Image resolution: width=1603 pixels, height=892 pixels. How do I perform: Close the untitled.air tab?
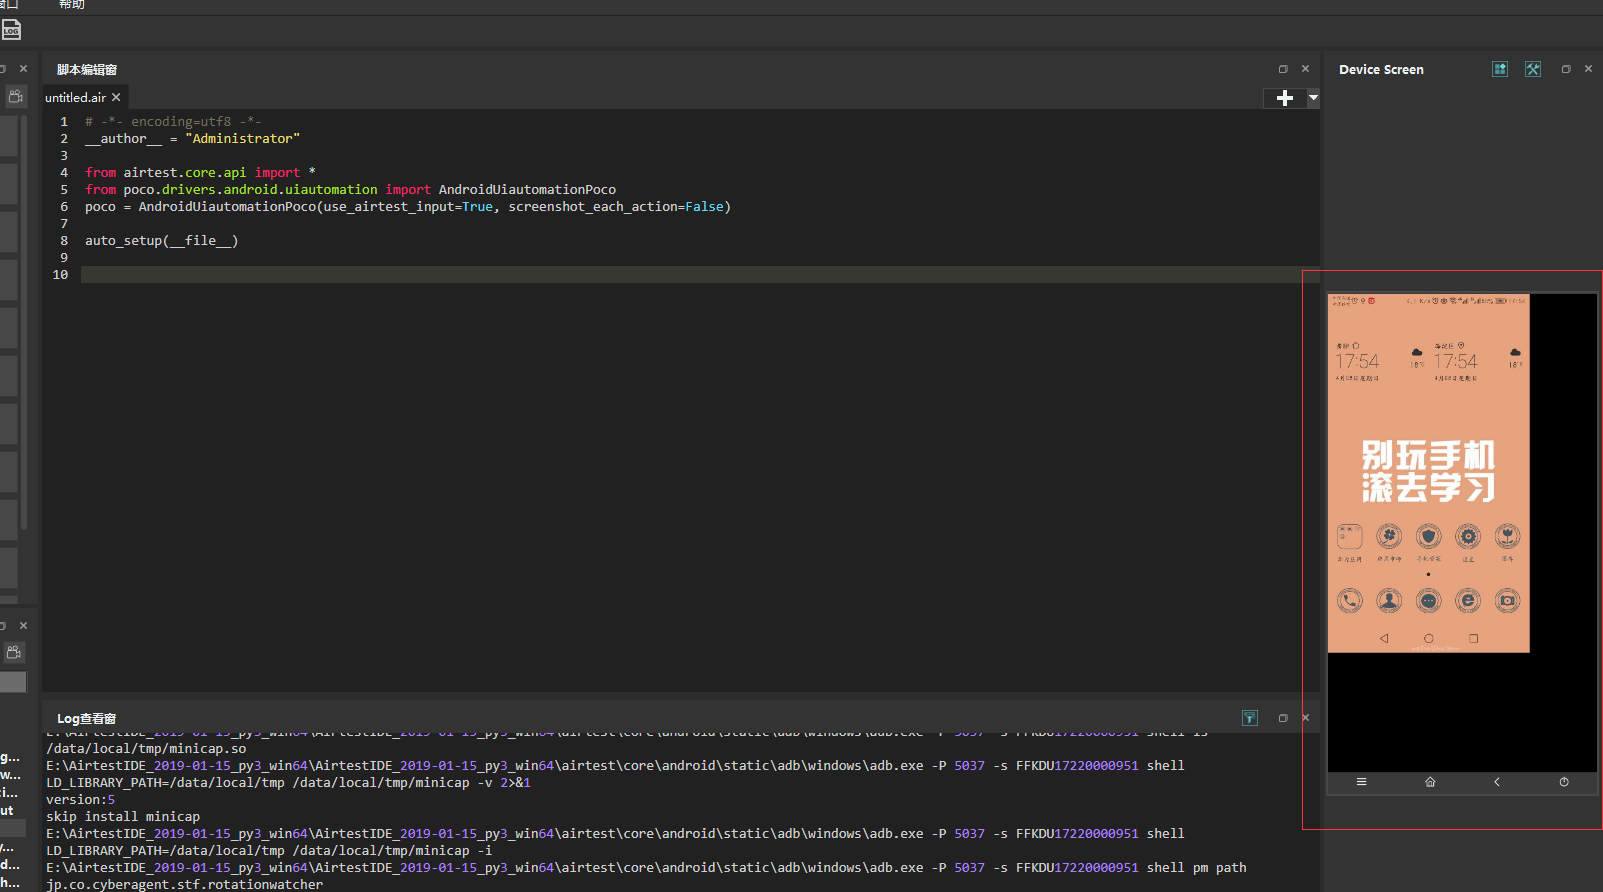[x=116, y=97]
